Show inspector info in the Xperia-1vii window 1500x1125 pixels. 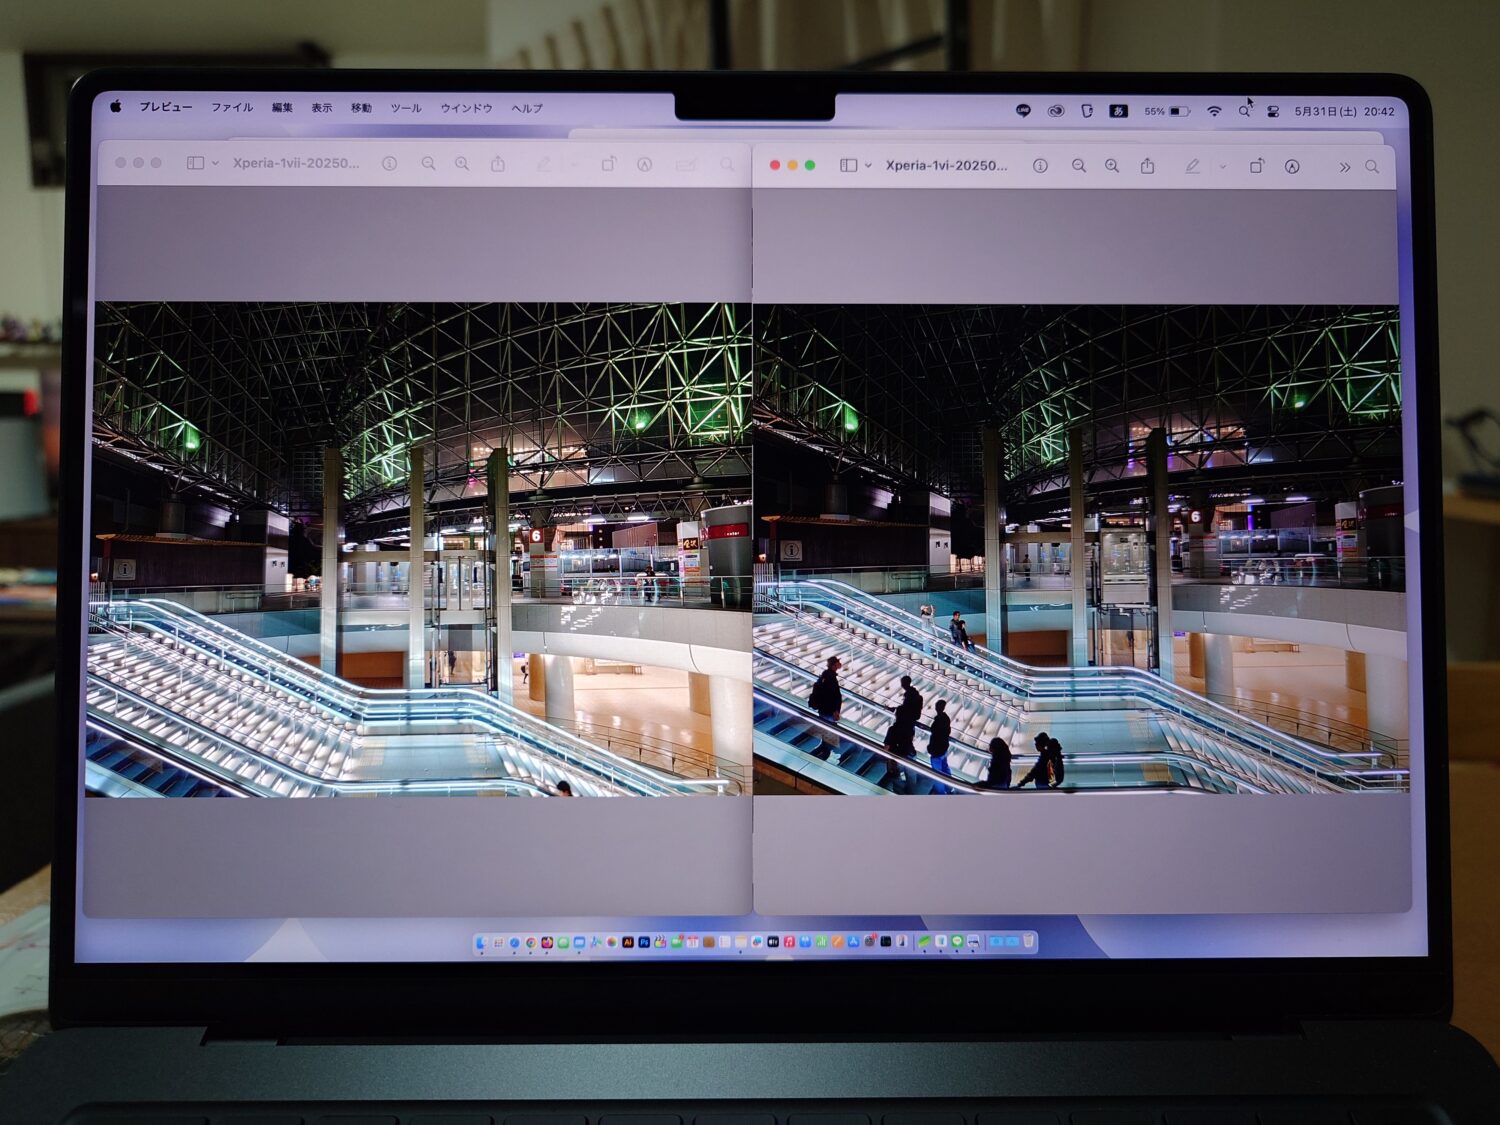click(390, 163)
